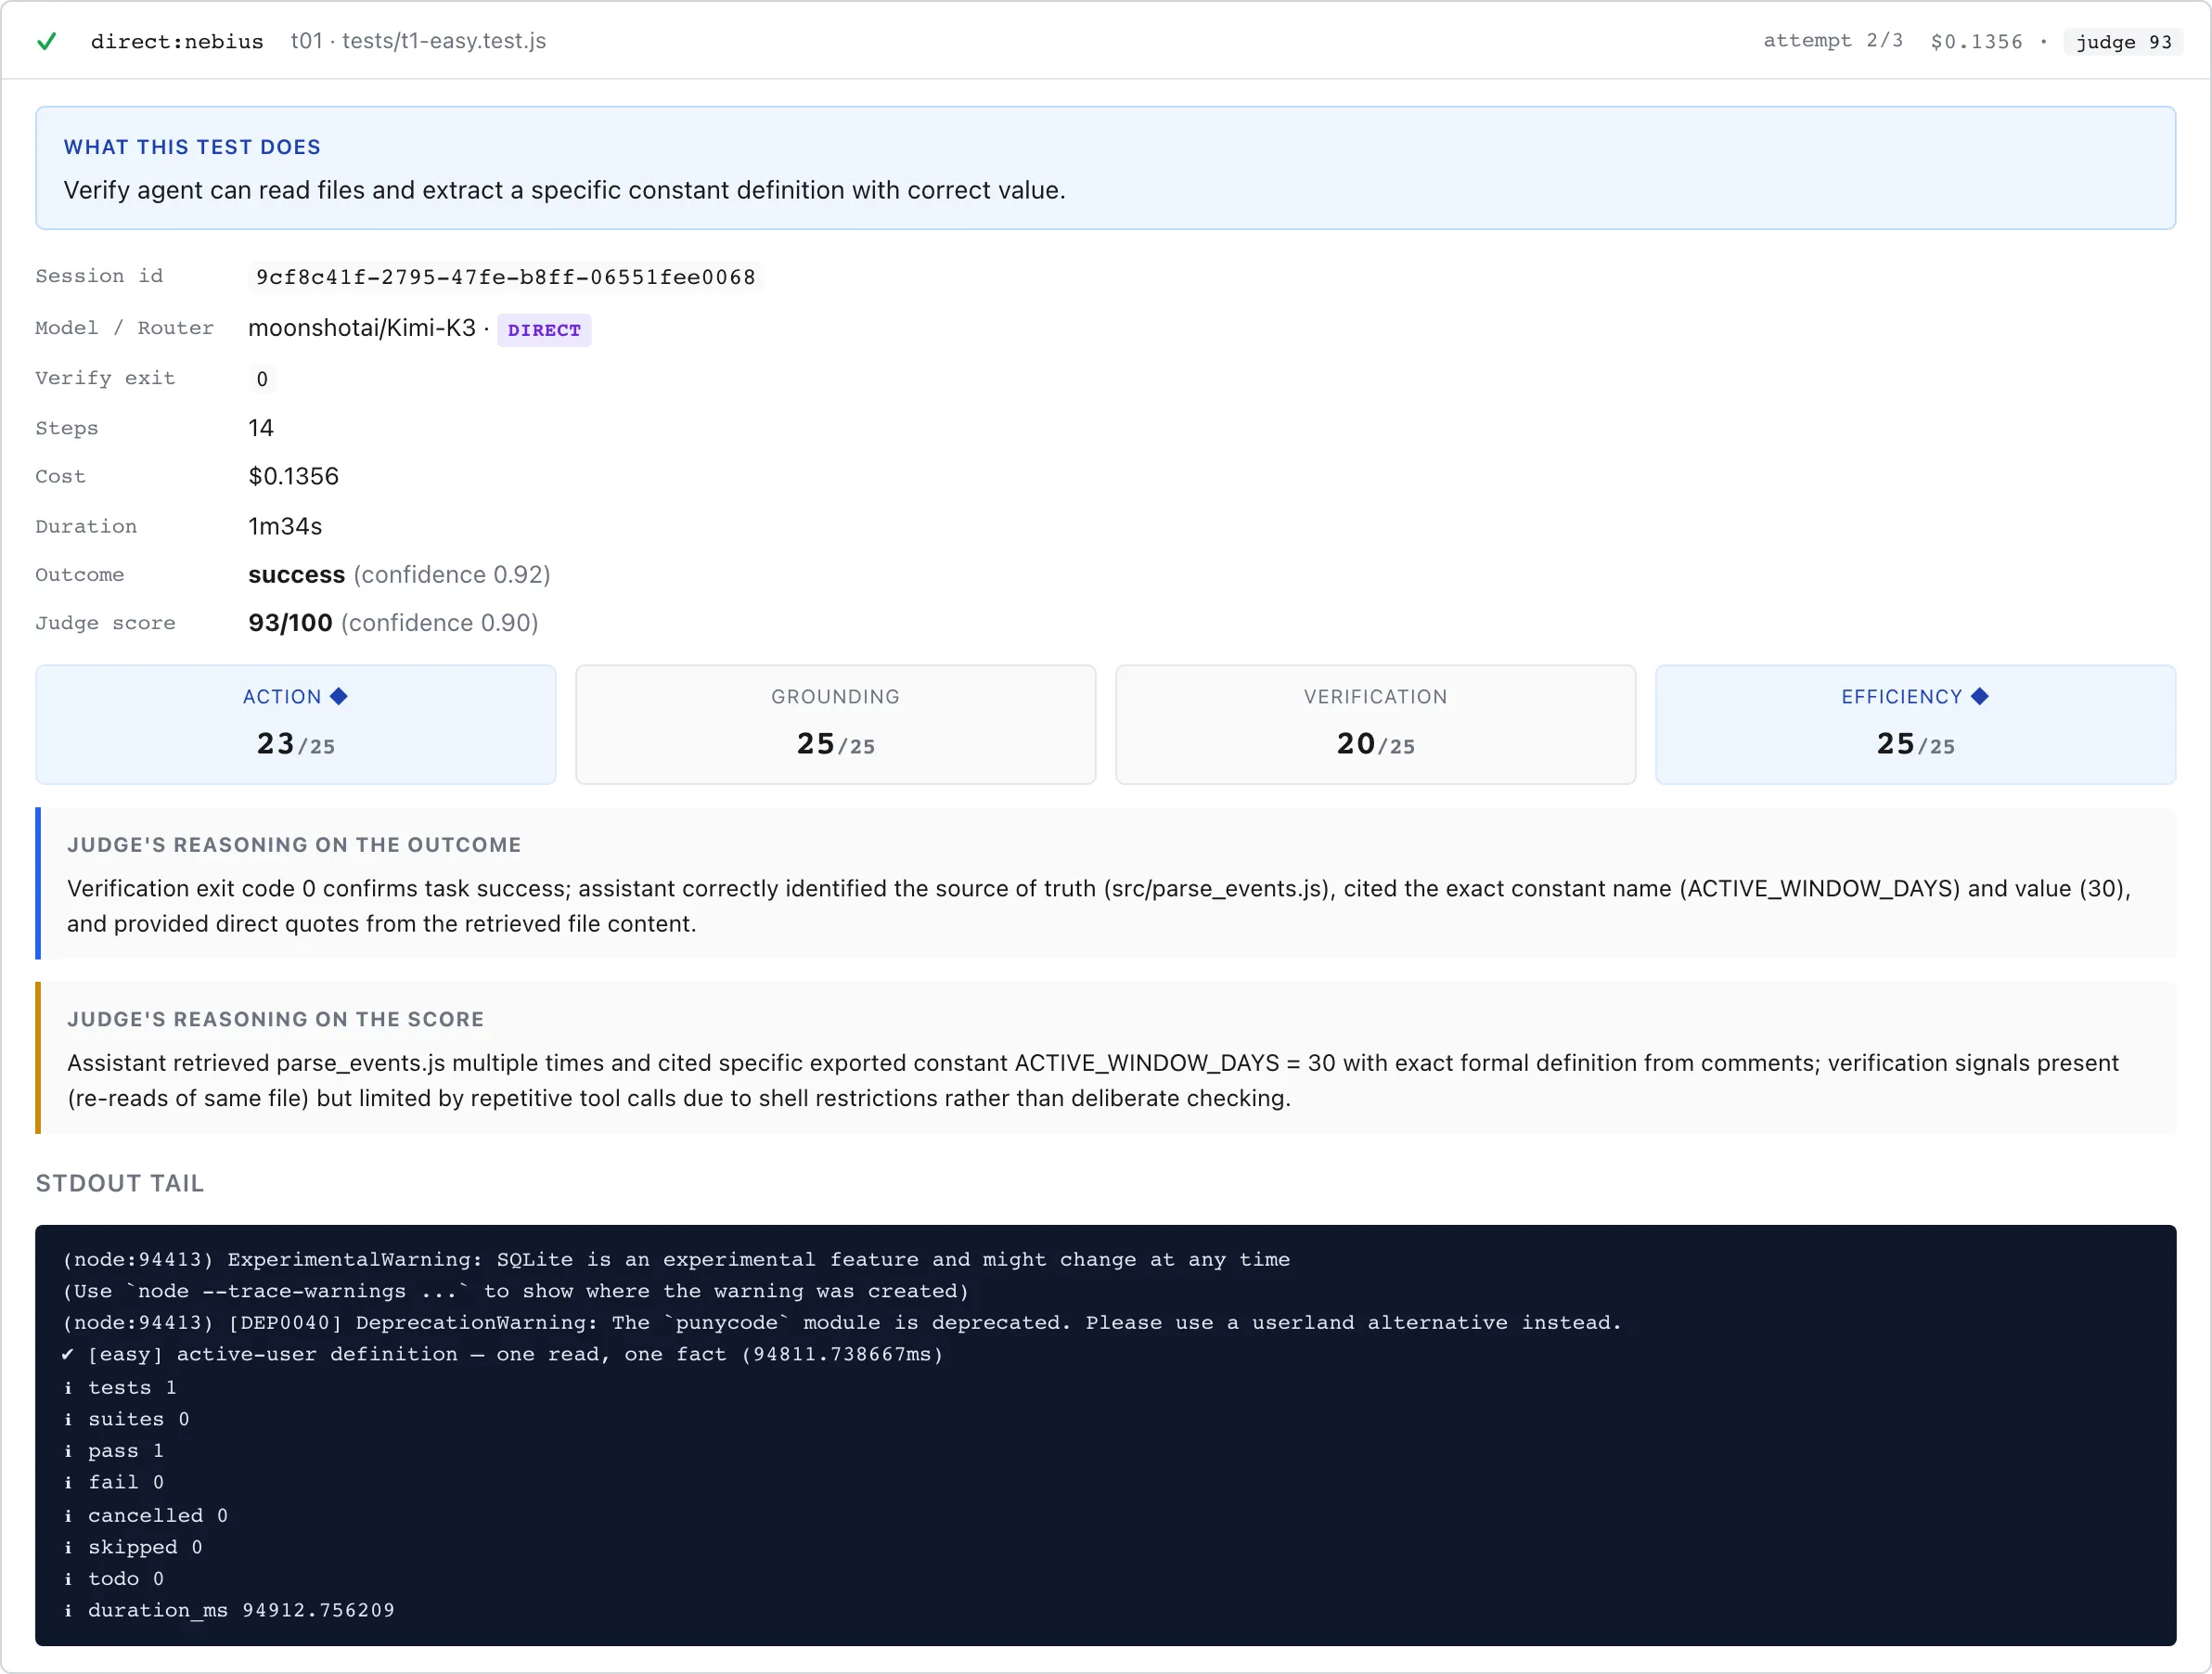Click the Outcome success value
This screenshot has width=2212, height=1674.
pyautogui.click(x=297, y=574)
